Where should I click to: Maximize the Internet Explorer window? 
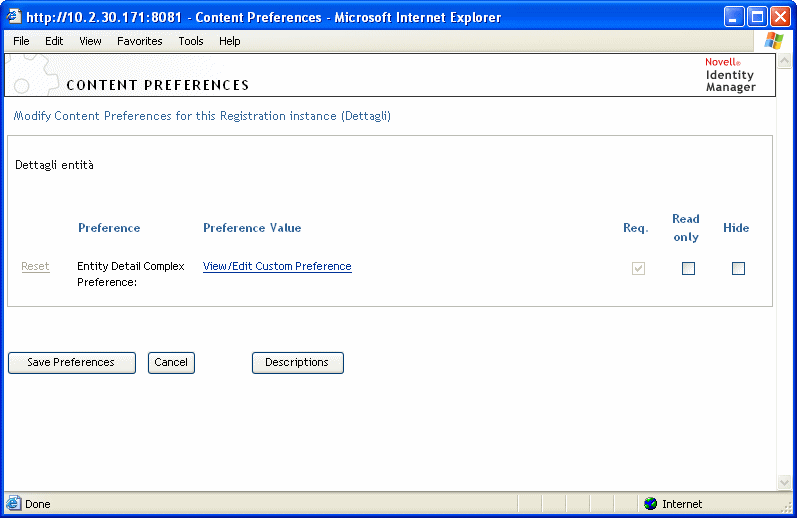(x=756, y=17)
